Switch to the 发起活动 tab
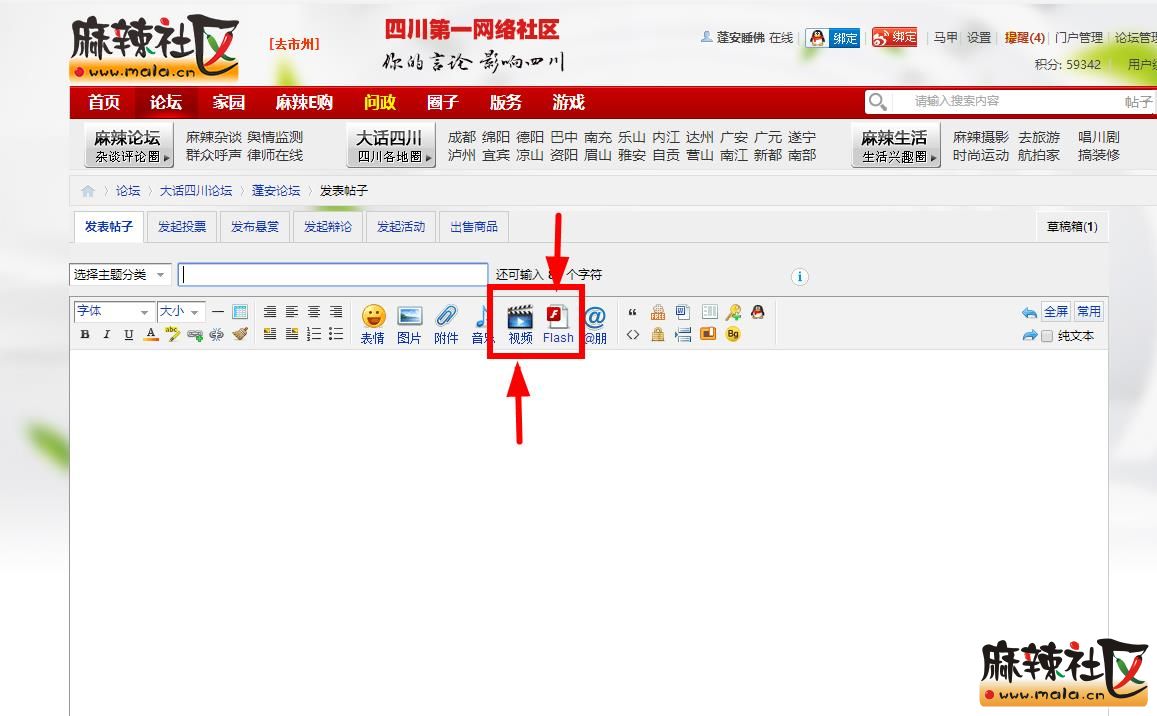 [x=401, y=227]
